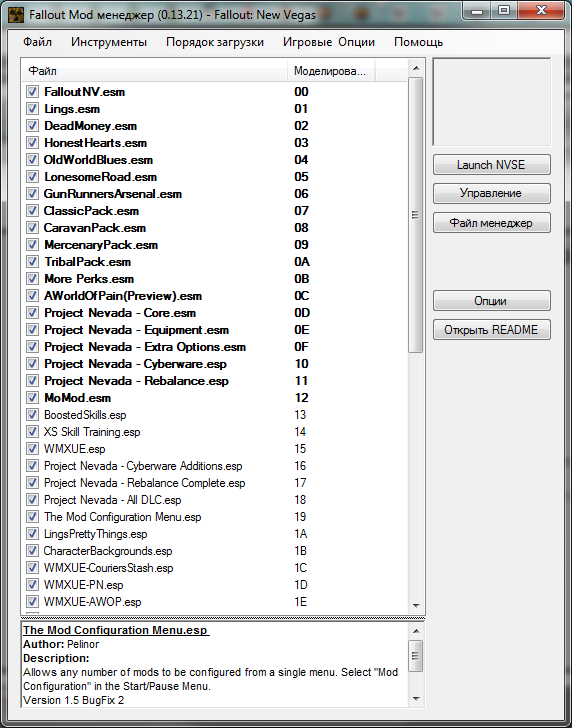Uncheck OldWorldBlues.esm checkbox
The image size is (572, 728).
point(32,160)
